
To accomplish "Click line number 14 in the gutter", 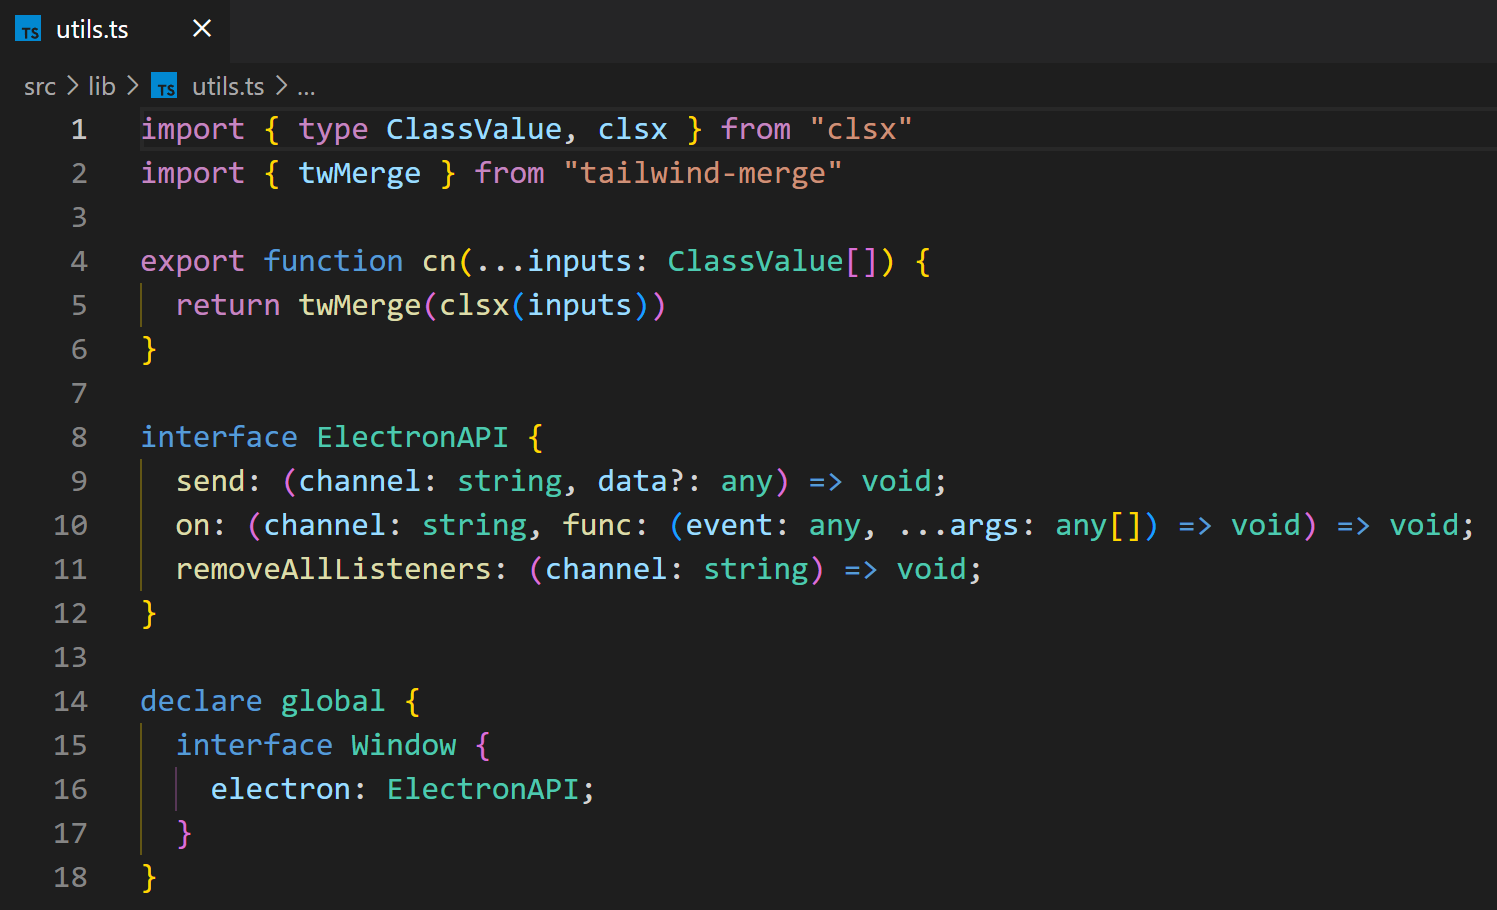I will coord(70,701).
